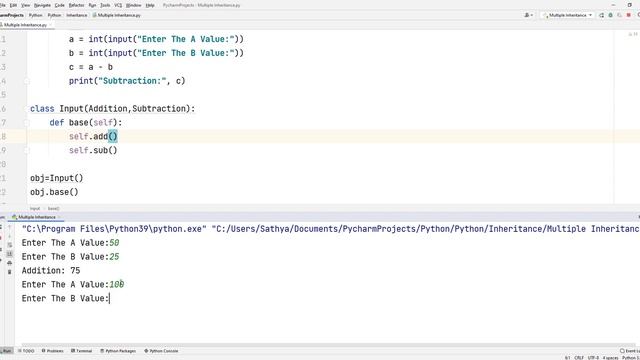Click the Multiple Inheritance.py breadcrumb
Image resolution: width=640 pixels, height=360 pixels.
[x=117, y=15]
